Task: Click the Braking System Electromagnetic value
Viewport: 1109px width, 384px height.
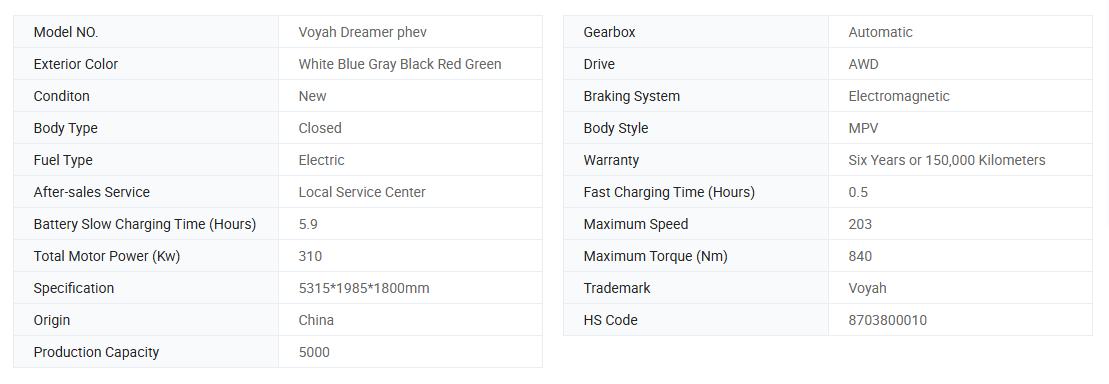Action: tap(898, 96)
